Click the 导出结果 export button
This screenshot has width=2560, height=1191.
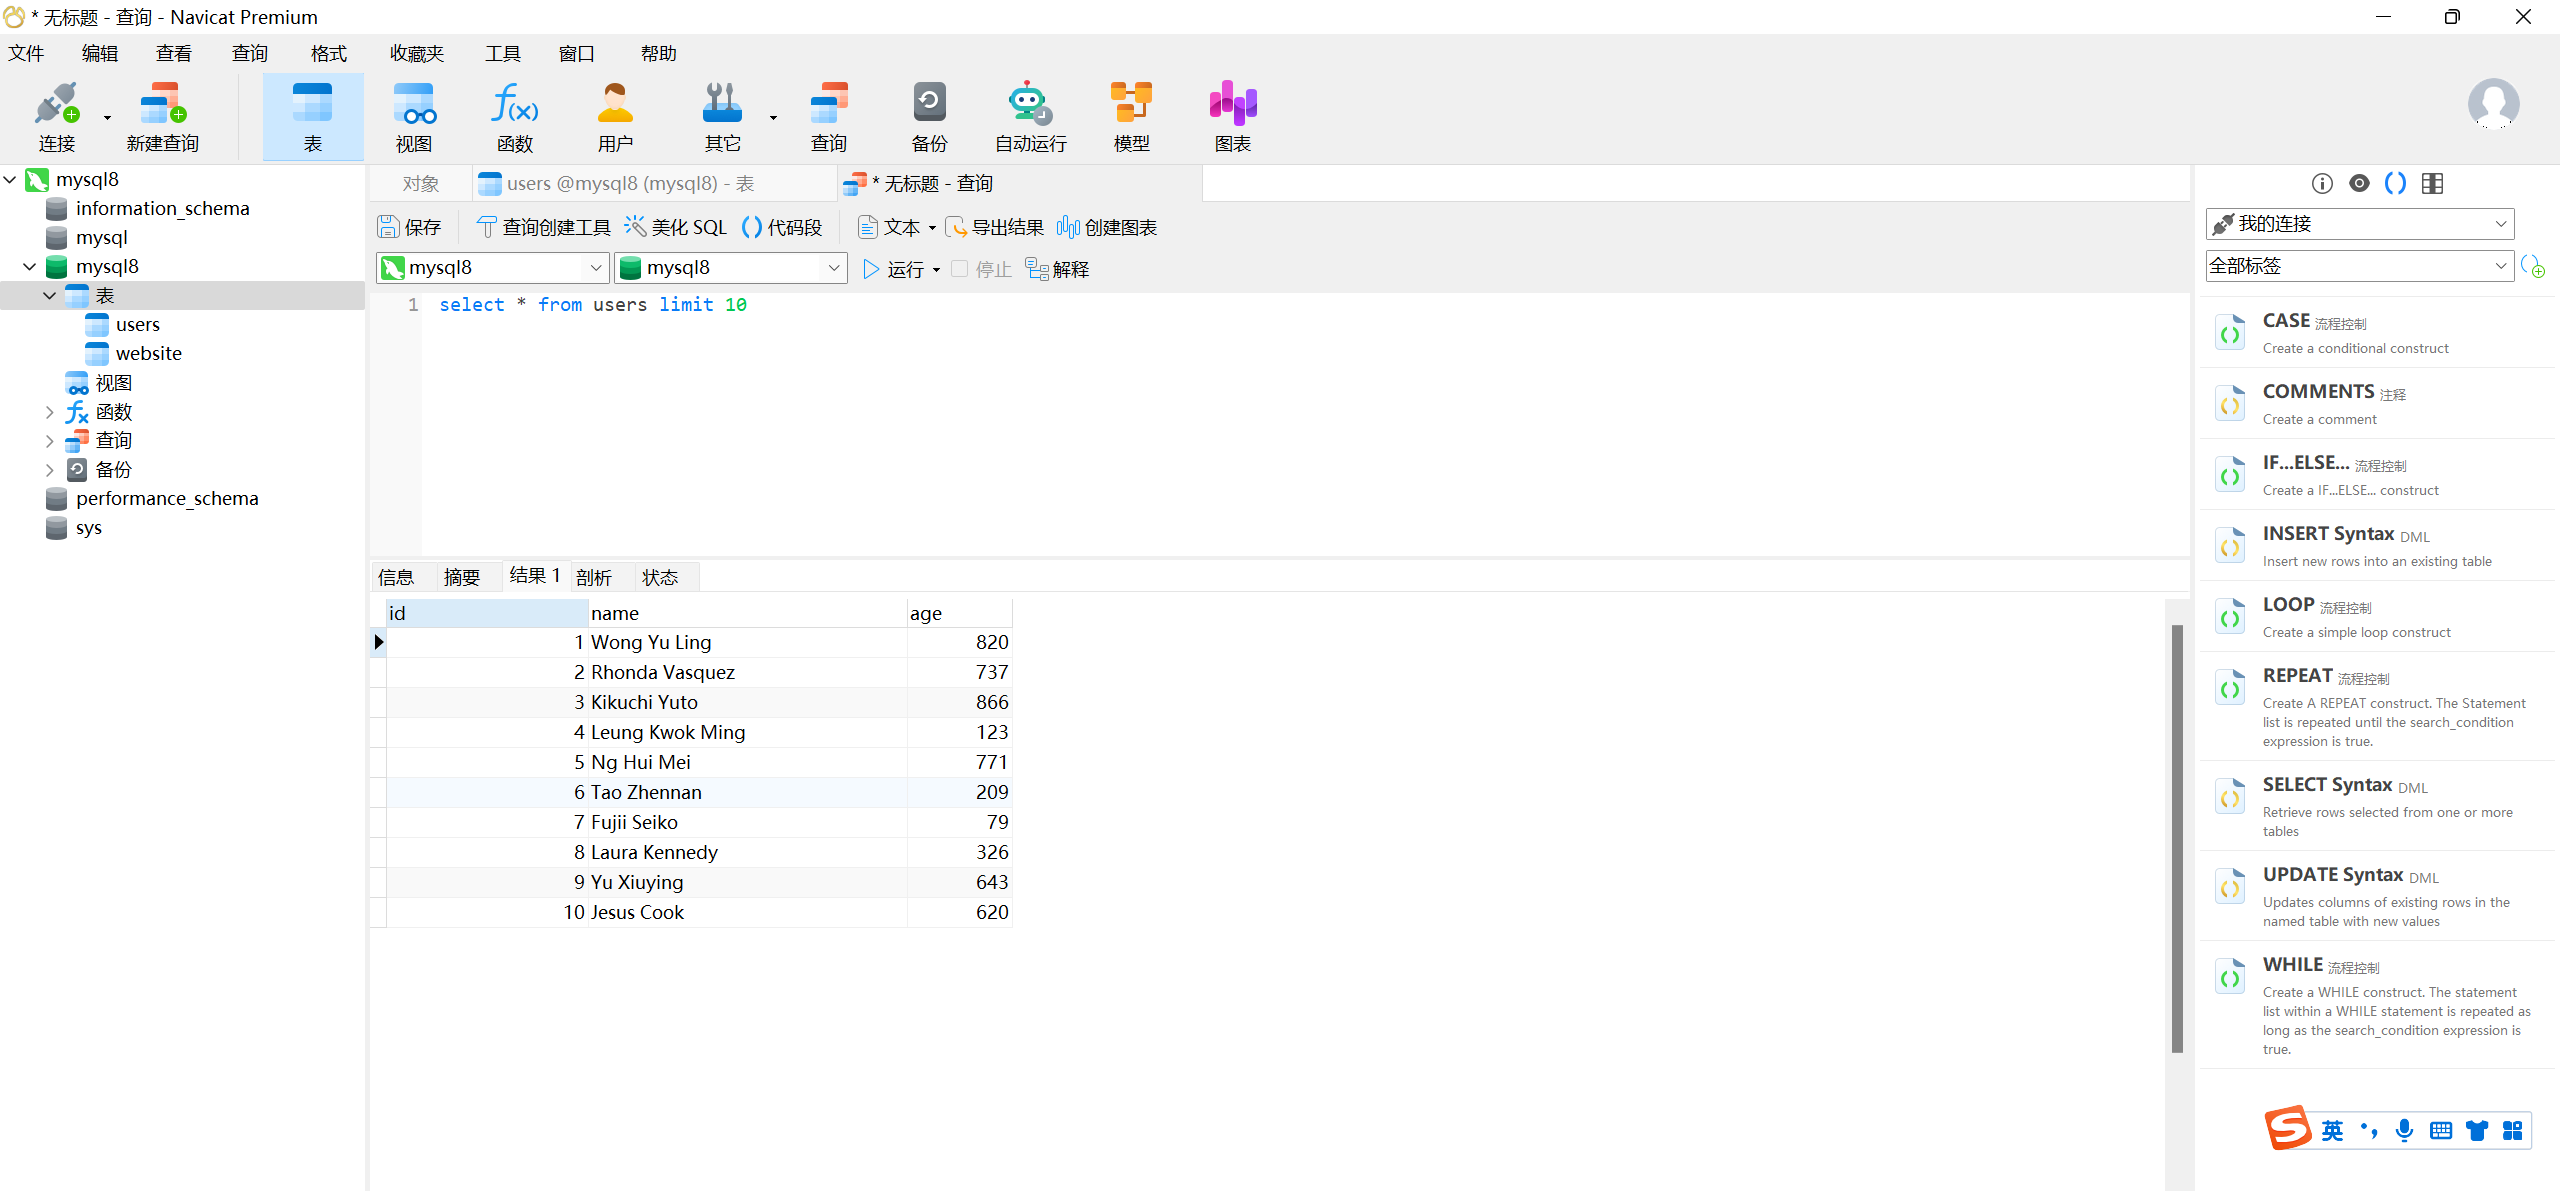click(x=995, y=227)
